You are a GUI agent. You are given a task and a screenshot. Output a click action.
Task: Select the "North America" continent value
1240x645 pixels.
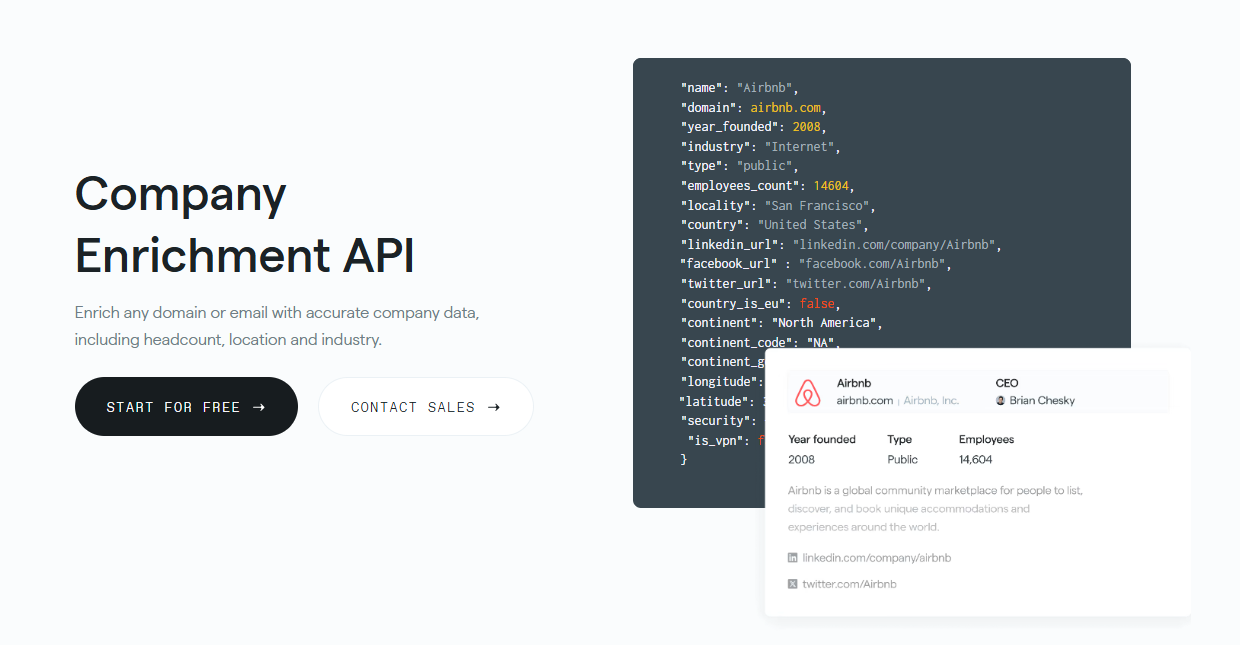point(823,323)
